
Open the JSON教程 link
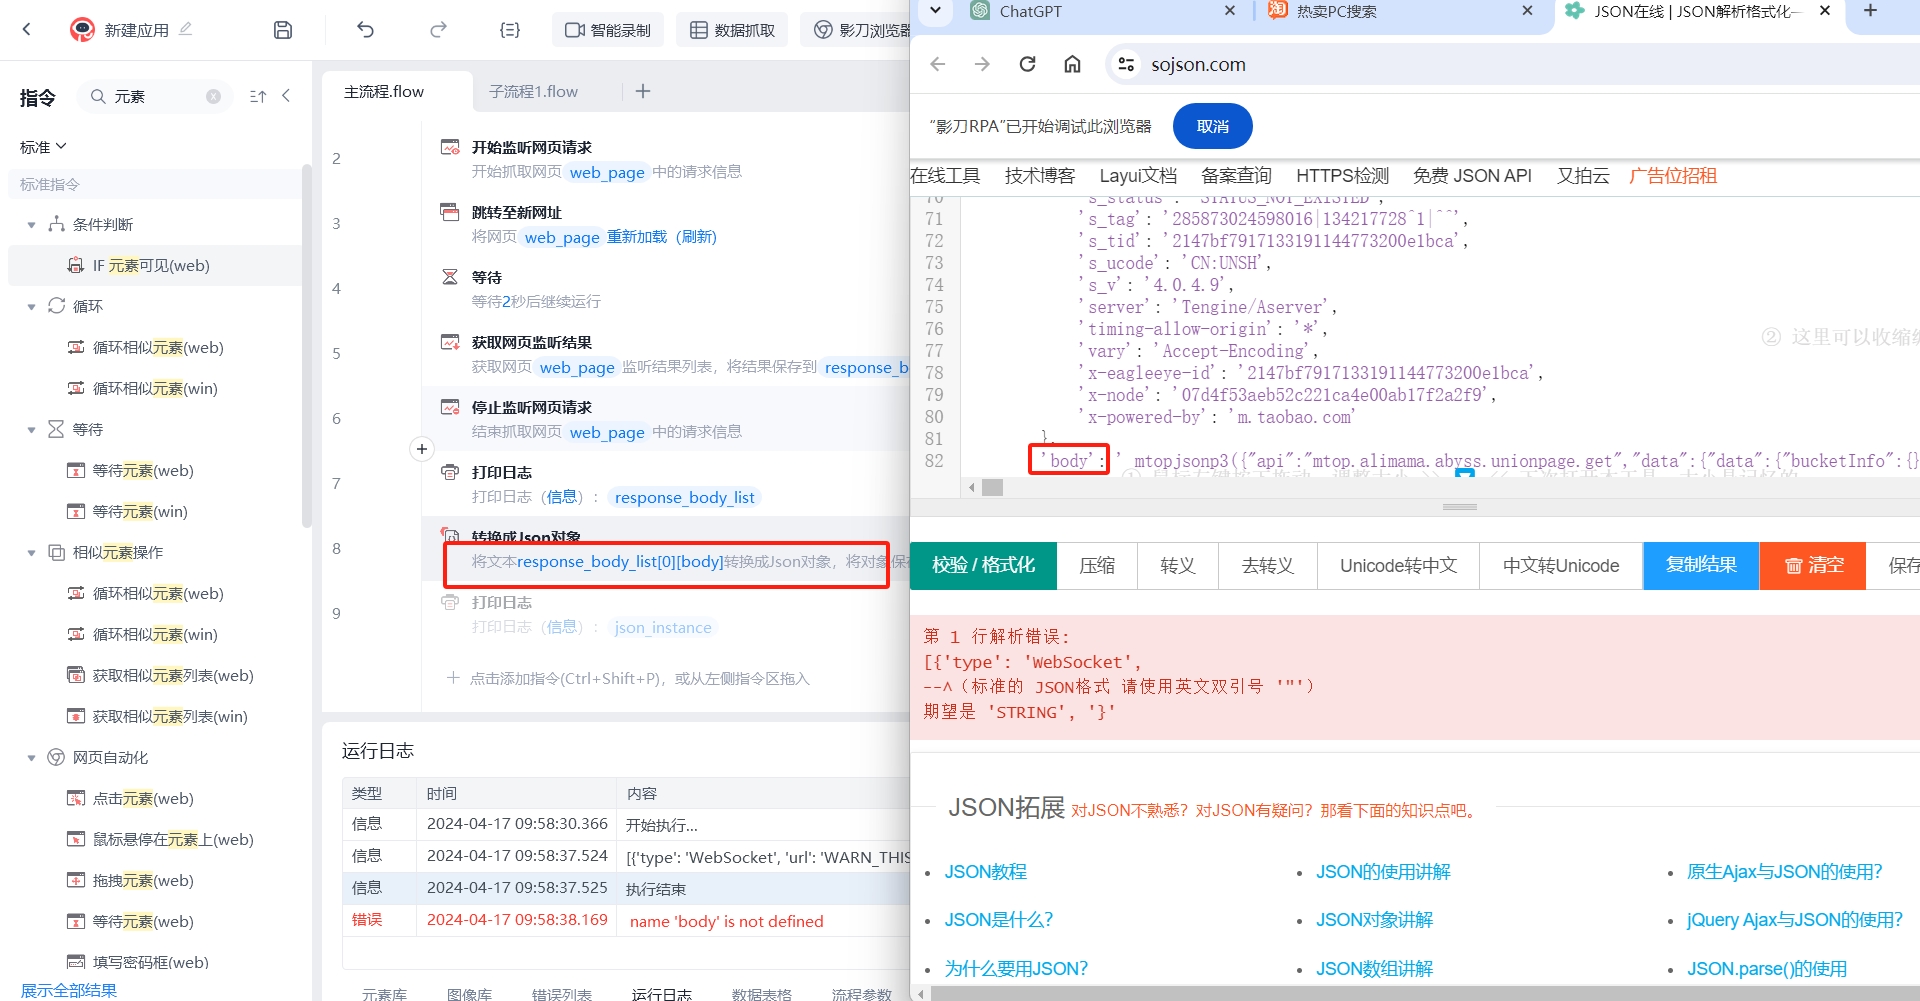985,872
